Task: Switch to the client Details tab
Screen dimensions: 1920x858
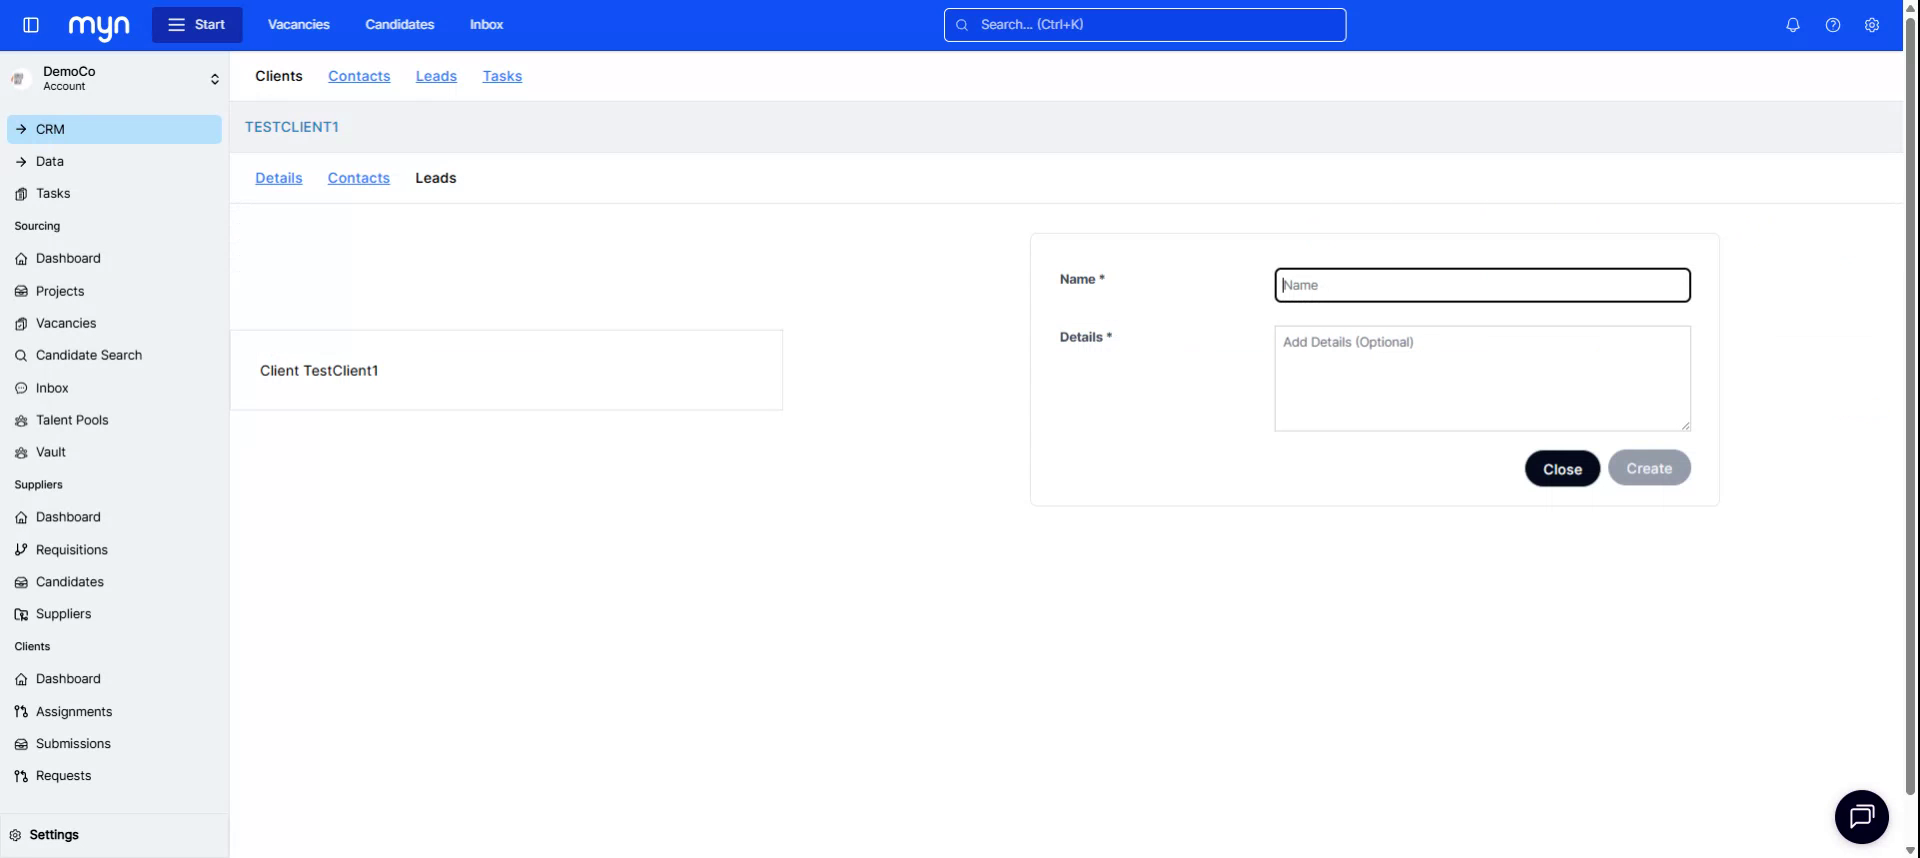Action: point(278,178)
